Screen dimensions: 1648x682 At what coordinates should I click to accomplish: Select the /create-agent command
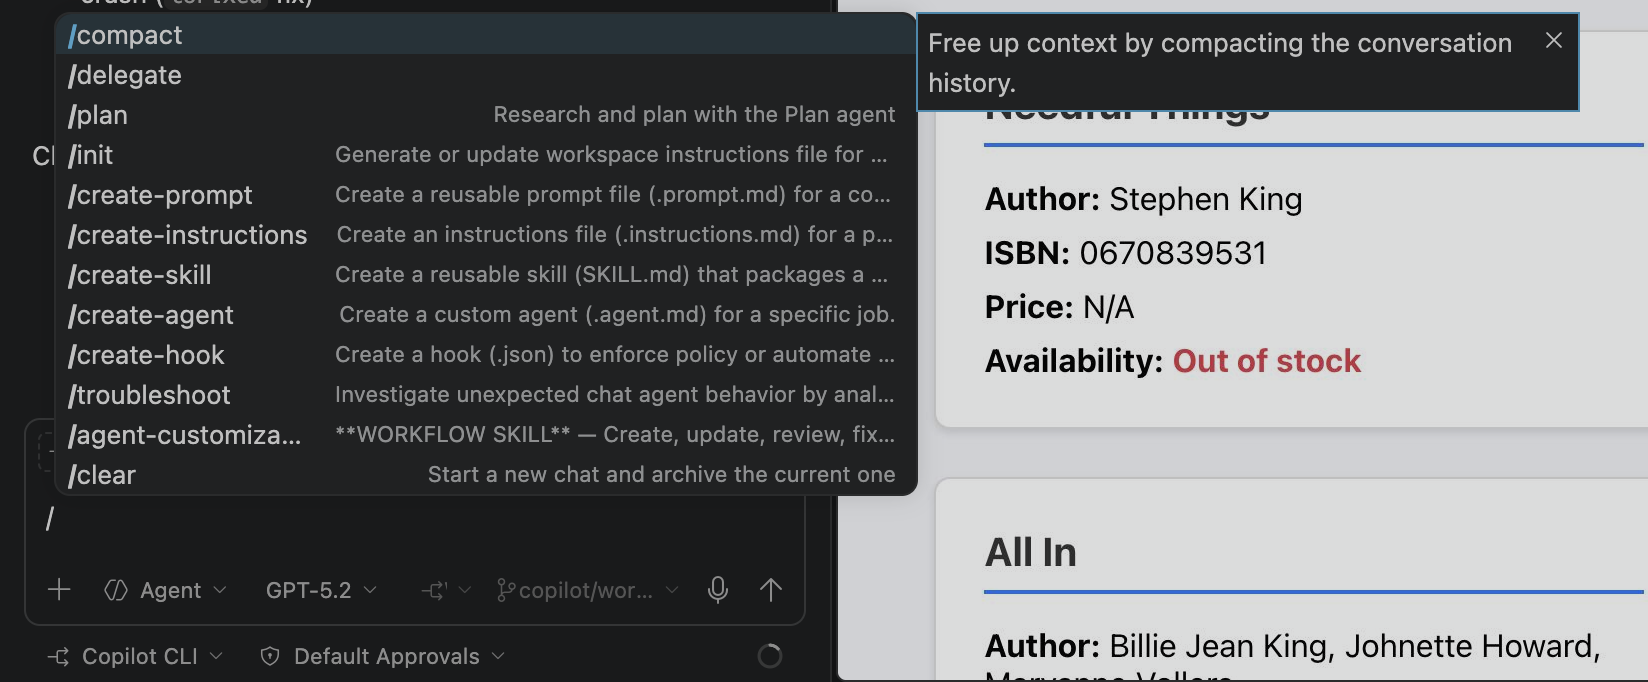pos(486,315)
